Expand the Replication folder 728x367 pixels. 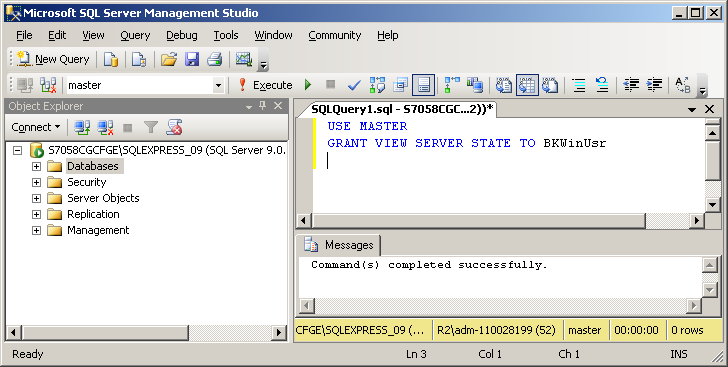(x=36, y=215)
